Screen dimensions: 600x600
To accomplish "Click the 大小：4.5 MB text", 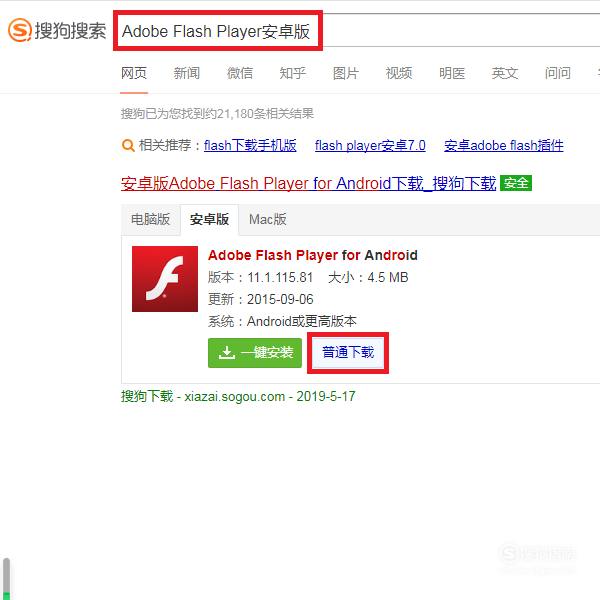I will [368, 277].
